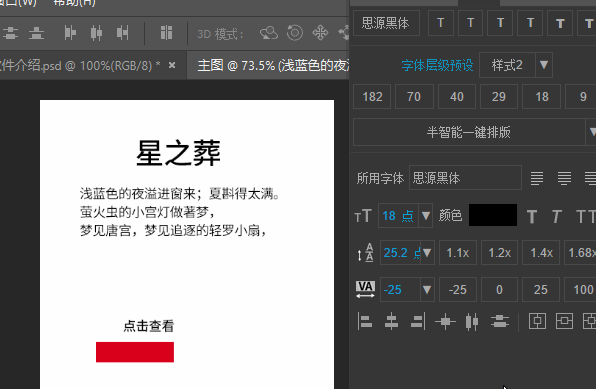Click center-vertically-in-canvas square icon
596x389 pixels.
point(564,321)
